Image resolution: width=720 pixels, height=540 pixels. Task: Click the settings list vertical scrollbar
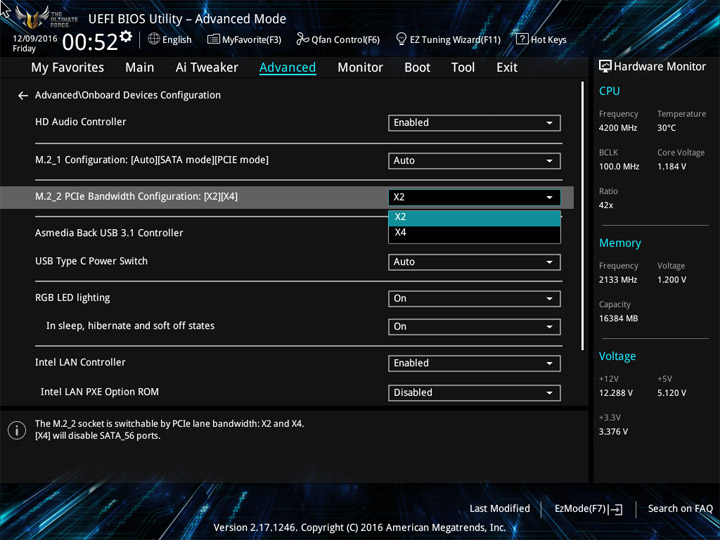(x=583, y=216)
